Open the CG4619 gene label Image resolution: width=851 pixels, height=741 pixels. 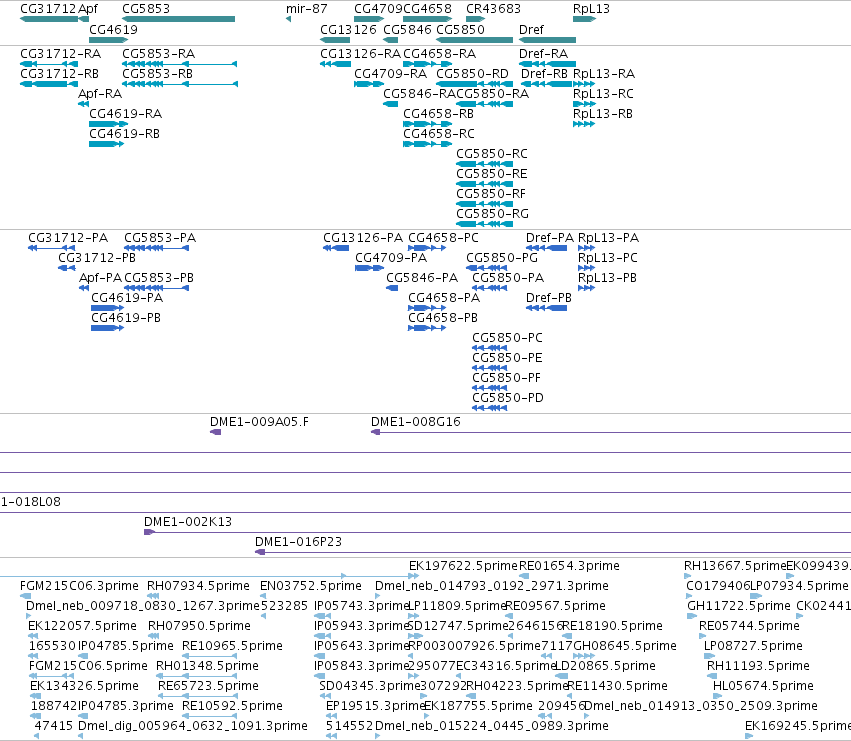tap(113, 29)
